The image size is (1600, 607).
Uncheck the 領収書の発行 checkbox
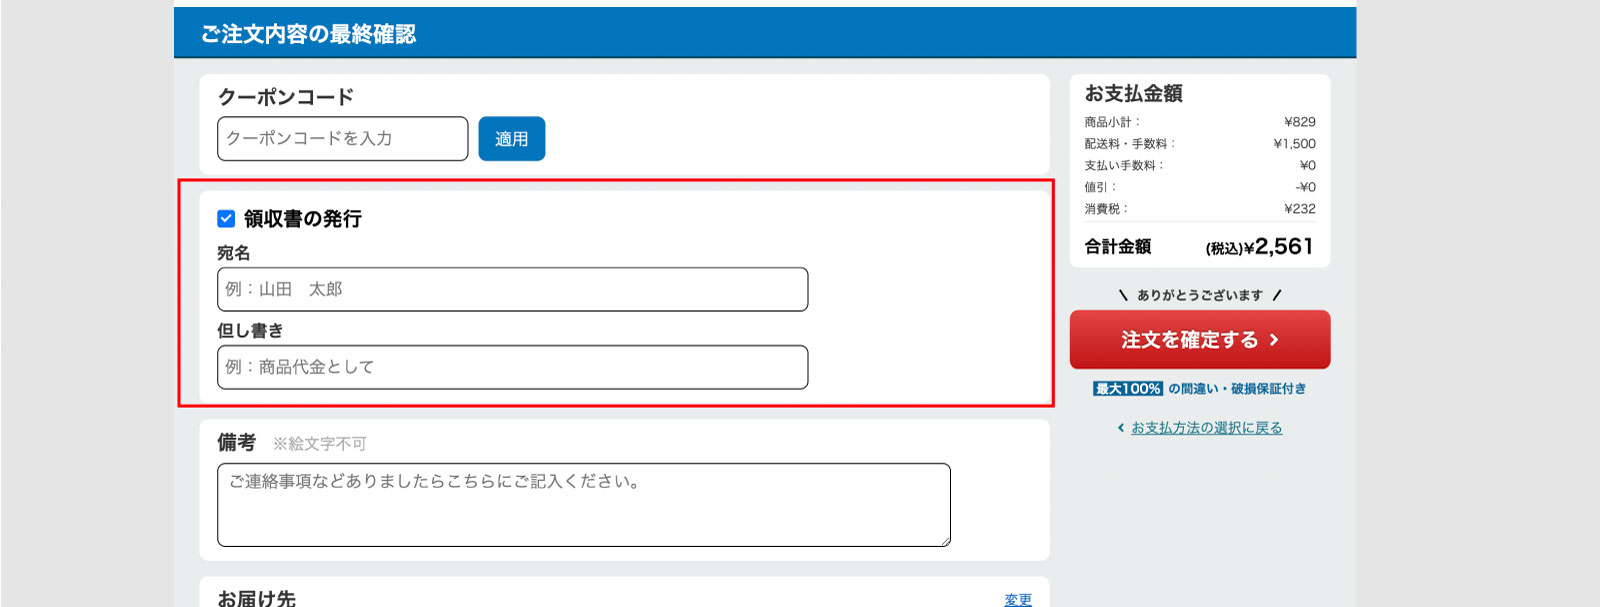pyautogui.click(x=226, y=218)
